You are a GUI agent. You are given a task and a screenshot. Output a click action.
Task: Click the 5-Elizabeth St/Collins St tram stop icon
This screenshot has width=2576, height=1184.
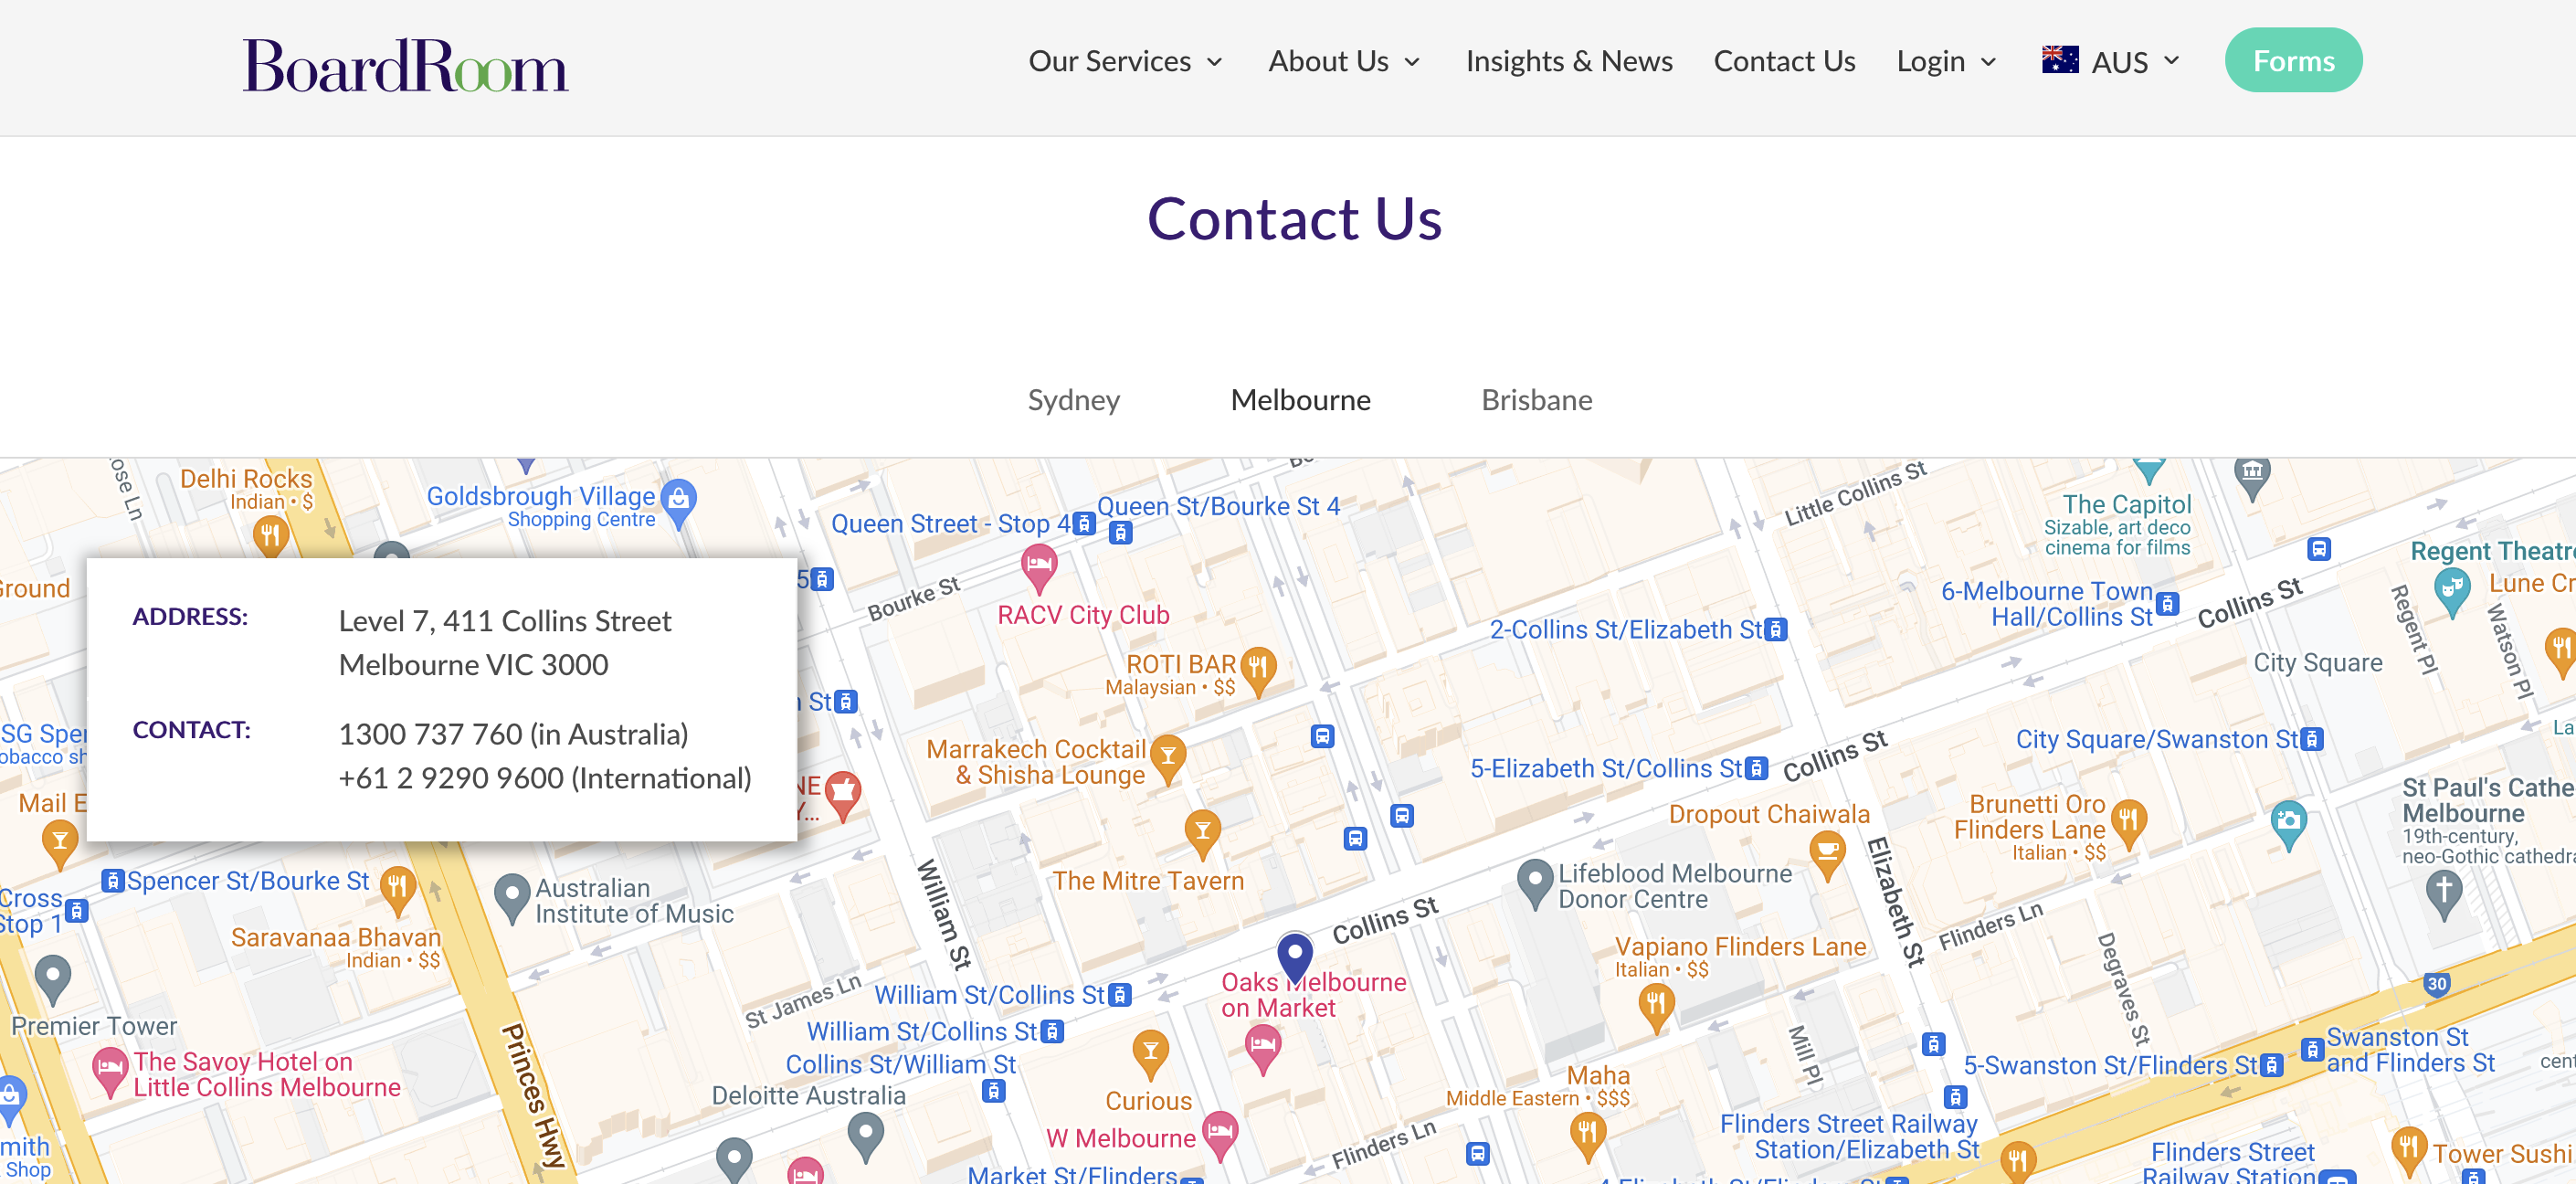[1756, 769]
